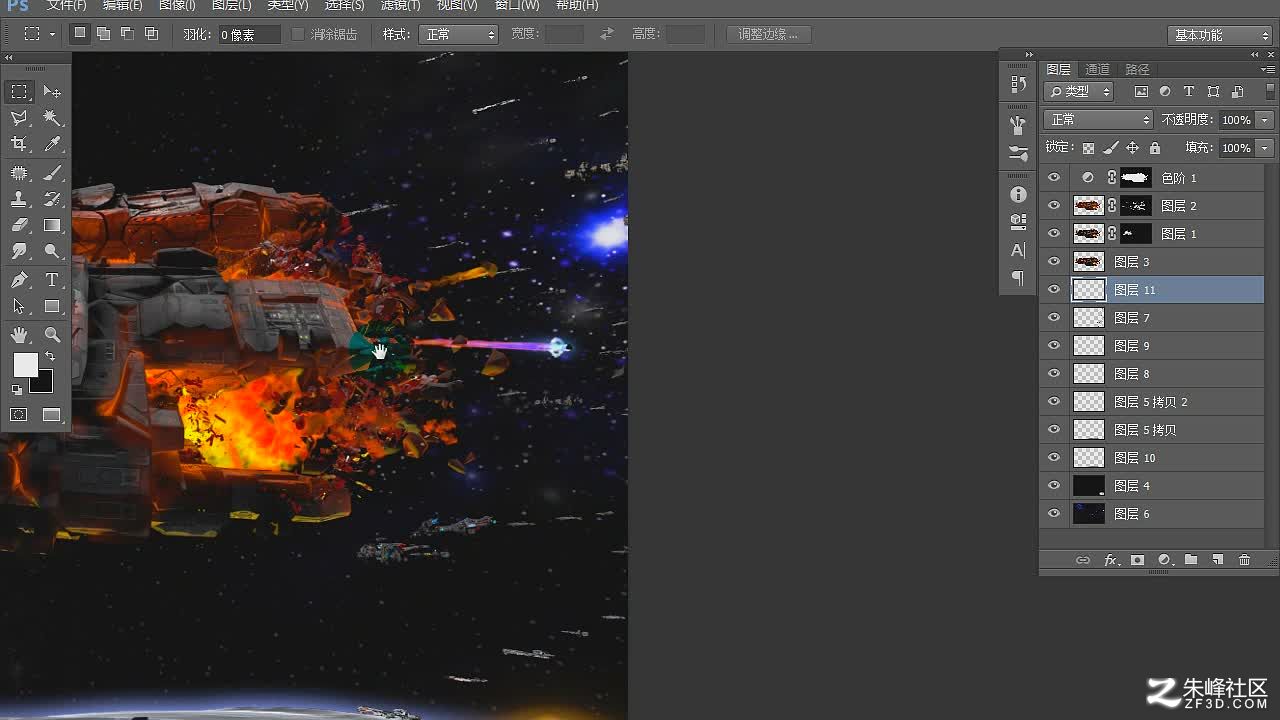Collapse the toolbox with double-arrow
This screenshot has width=1280, height=720.
coord(9,58)
